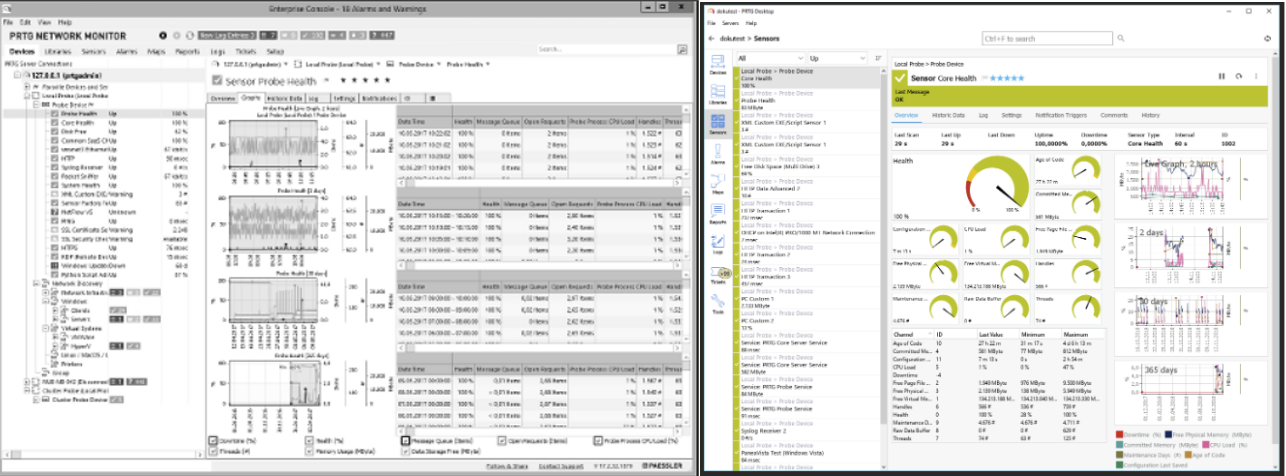Viewport: 1286px width, 476px height.
Task: Click the black circle icon in Enterprise Console header
Action: click(x=163, y=35)
